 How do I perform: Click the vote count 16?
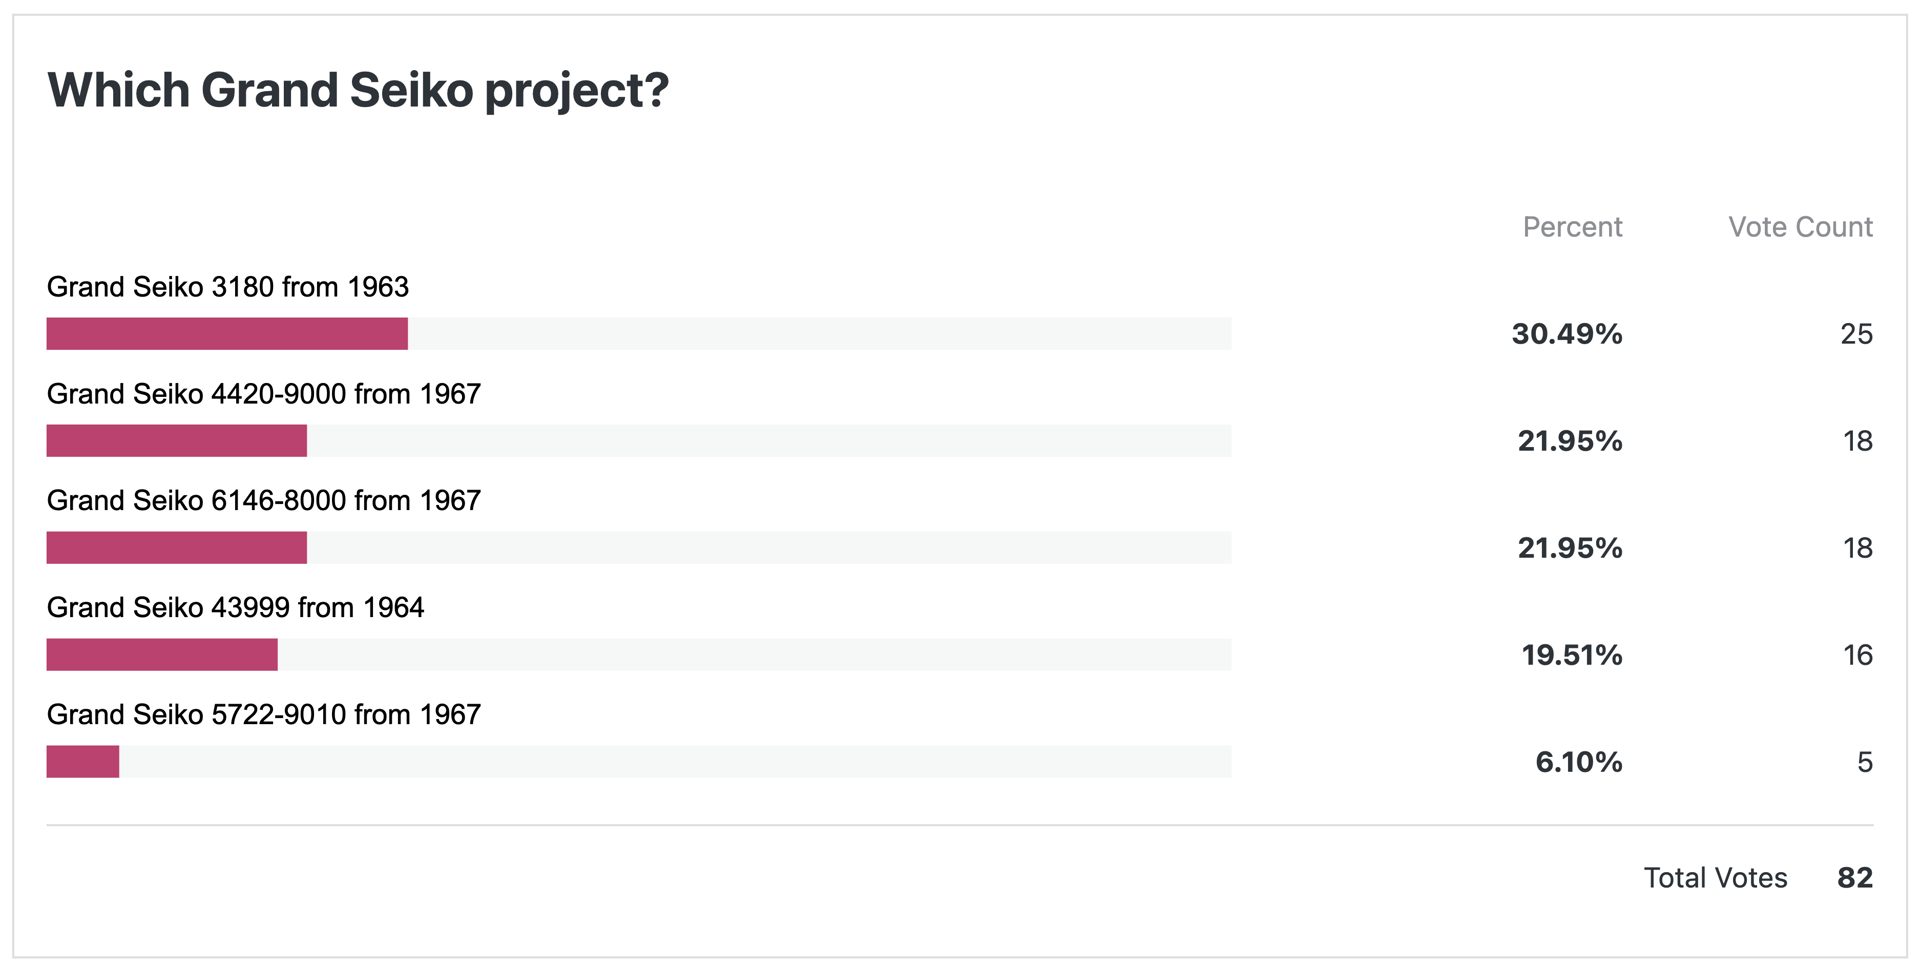[1858, 655]
